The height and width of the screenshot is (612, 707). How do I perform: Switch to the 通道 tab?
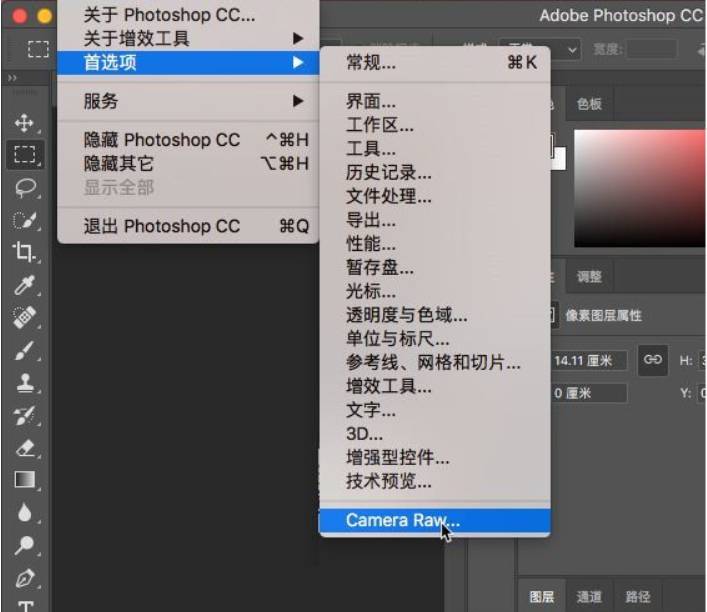click(x=589, y=597)
